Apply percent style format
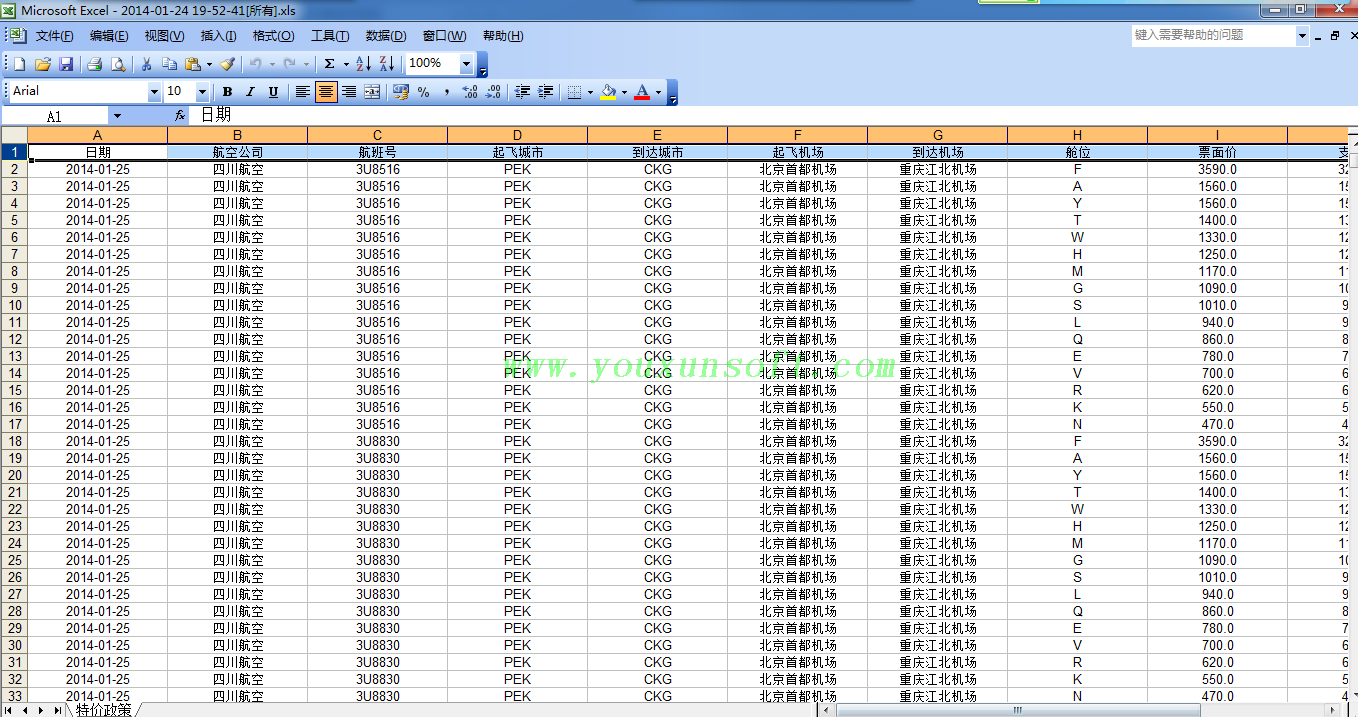 coord(424,92)
